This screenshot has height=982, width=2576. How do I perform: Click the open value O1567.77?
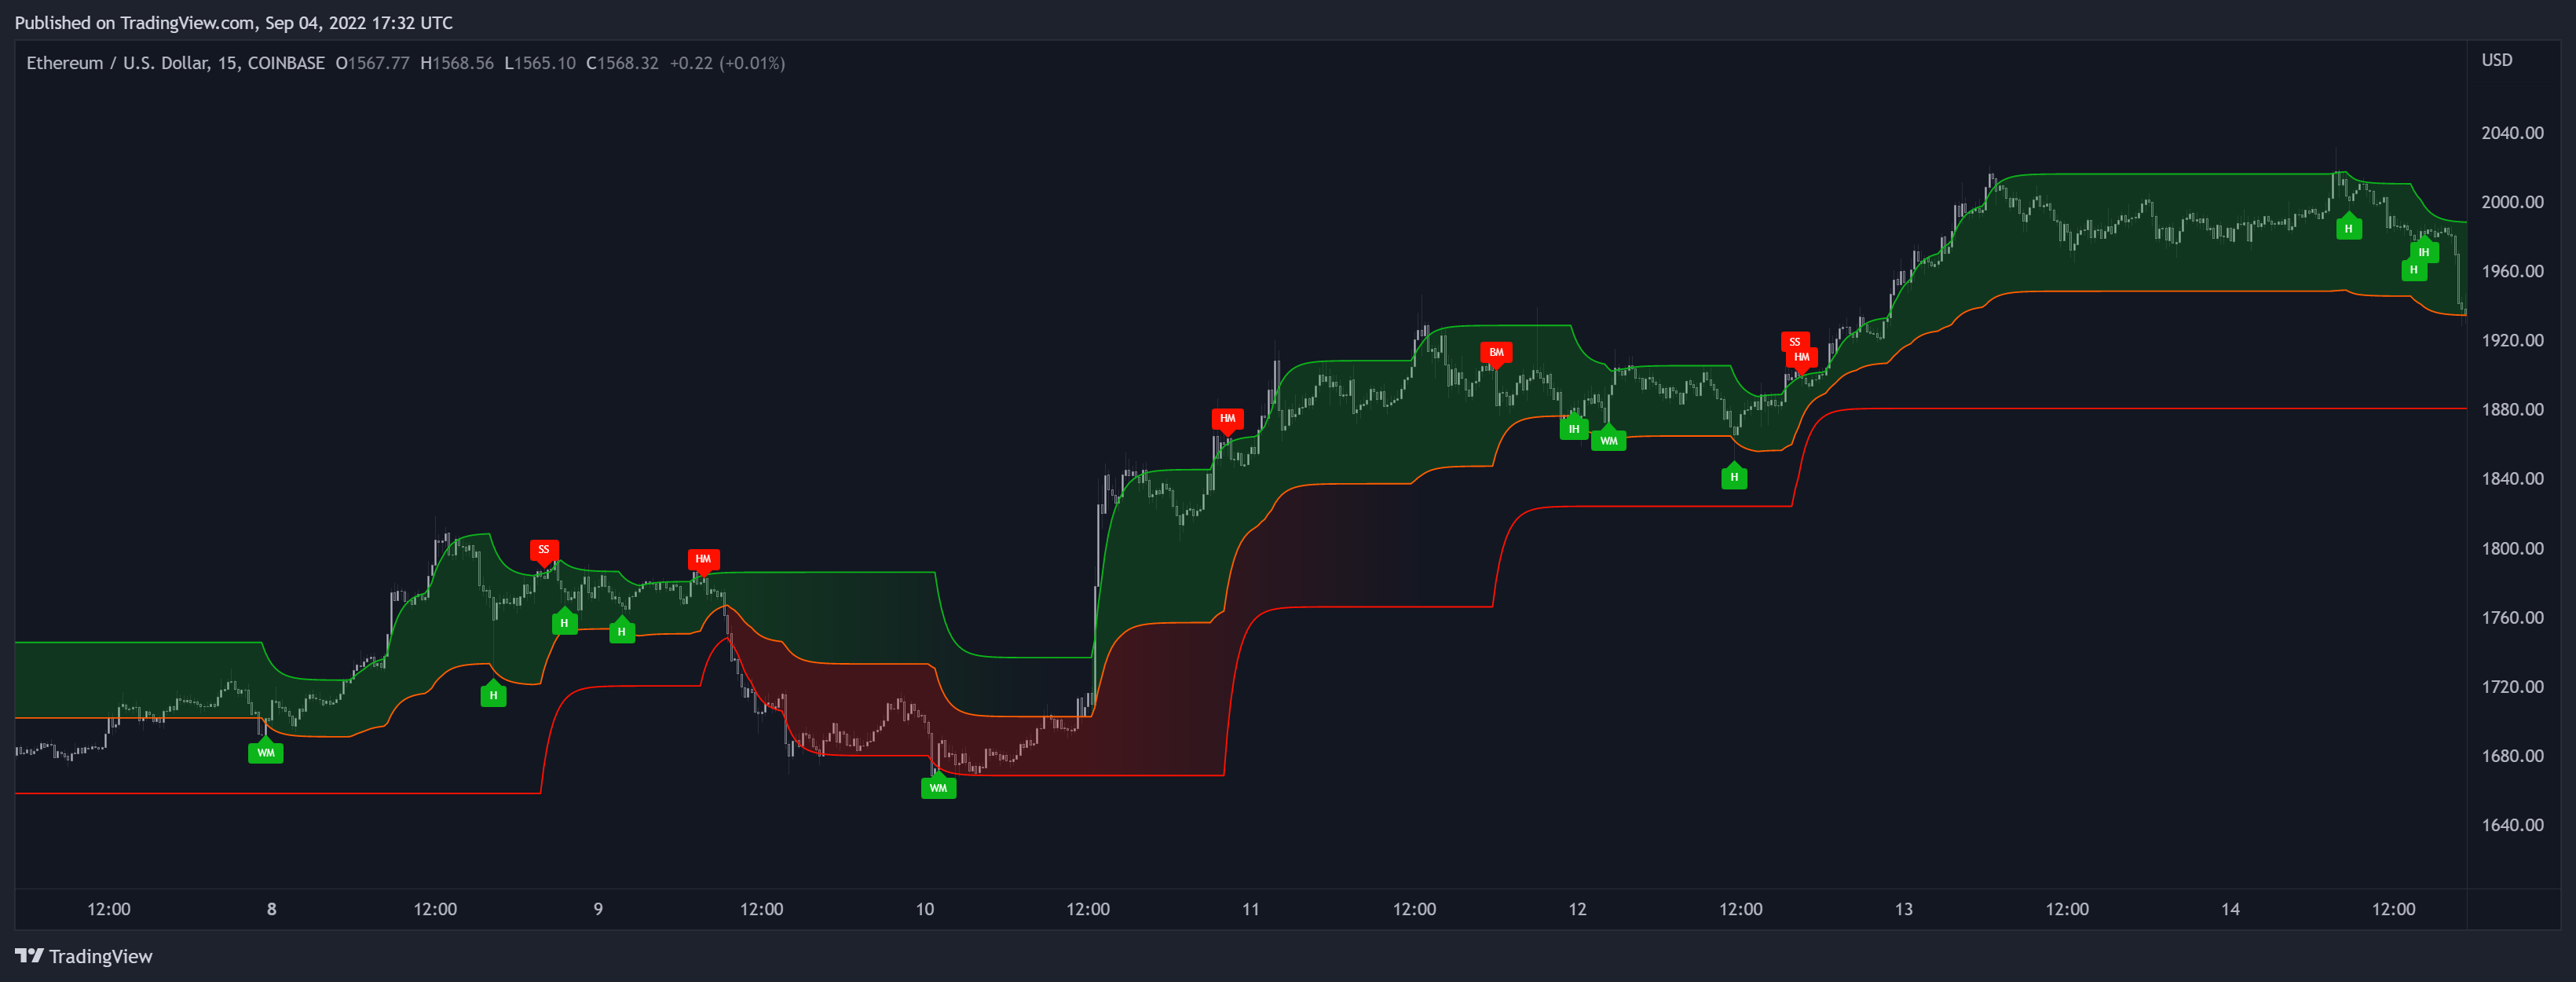(372, 63)
